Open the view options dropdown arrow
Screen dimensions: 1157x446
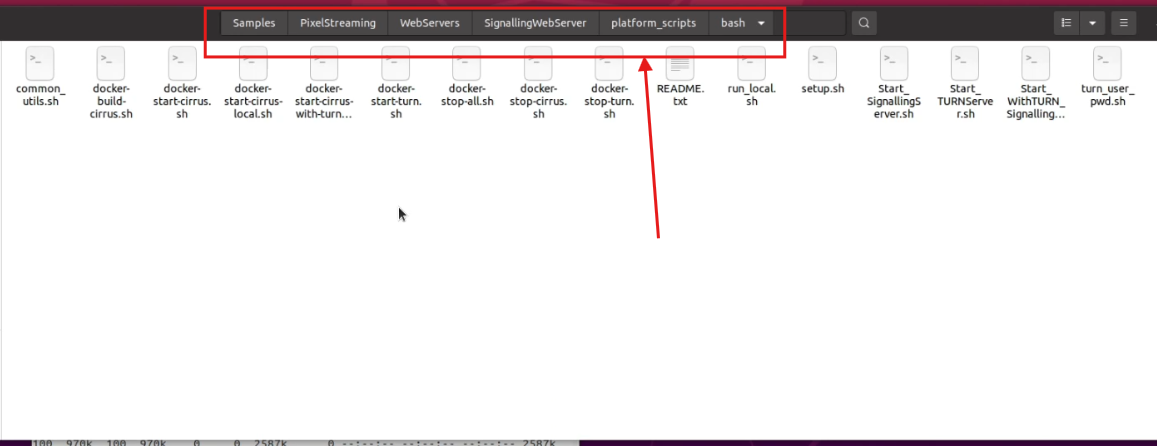click(1092, 23)
